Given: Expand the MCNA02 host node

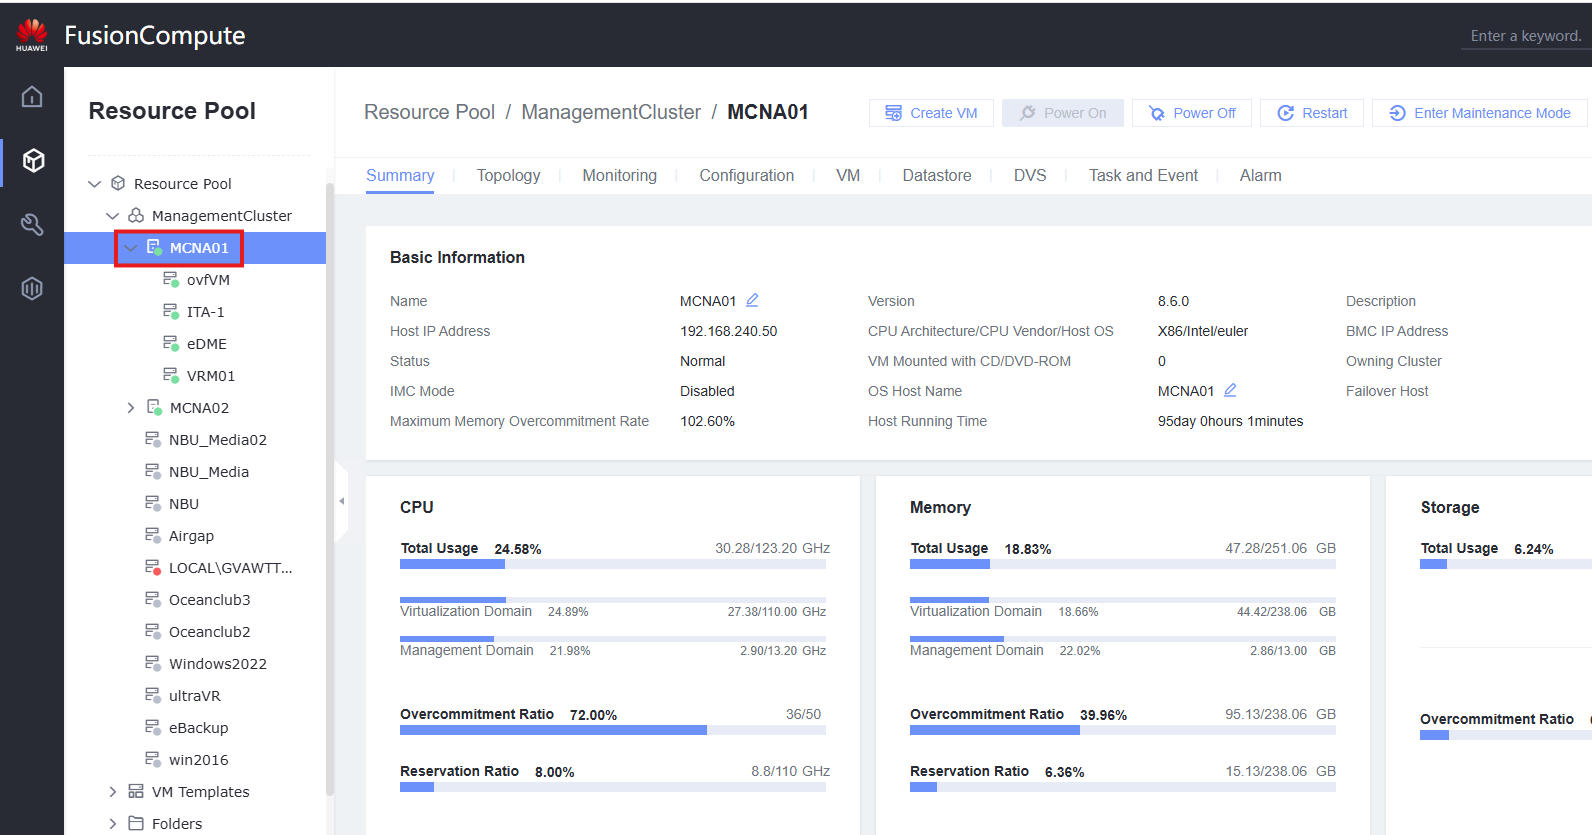Looking at the screenshot, I should click(x=131, y=408).
